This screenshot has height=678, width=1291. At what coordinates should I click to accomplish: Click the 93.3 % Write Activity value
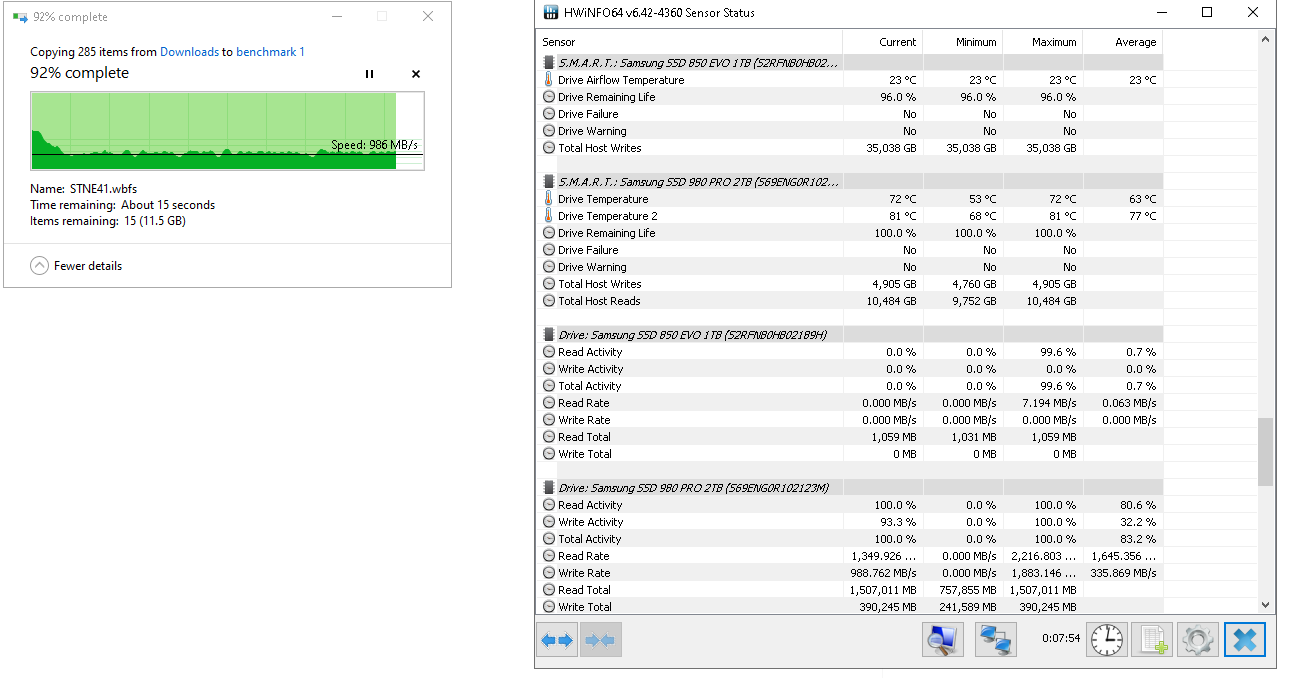896,522
